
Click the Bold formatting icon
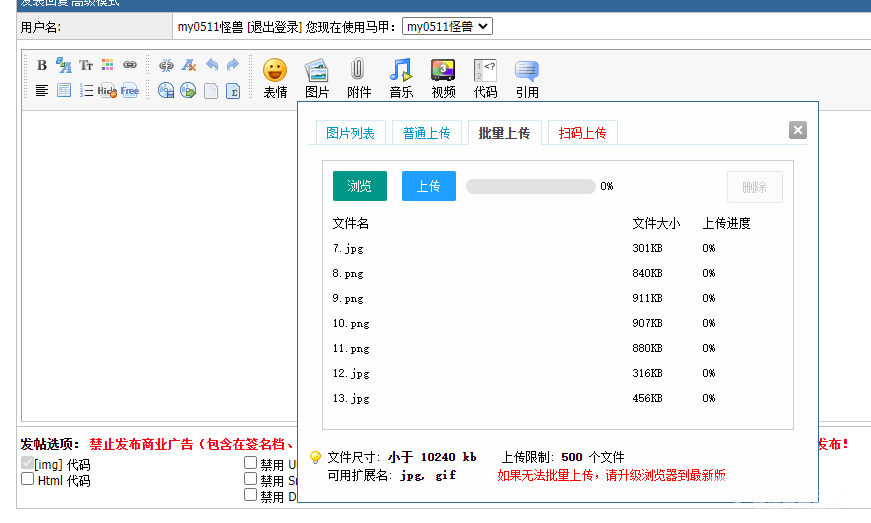pos(42,65)
